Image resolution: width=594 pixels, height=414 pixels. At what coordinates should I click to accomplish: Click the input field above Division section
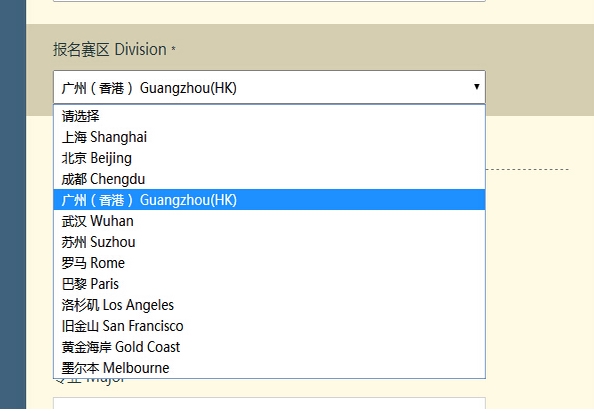pyautogui.click(x=269, y=1)
